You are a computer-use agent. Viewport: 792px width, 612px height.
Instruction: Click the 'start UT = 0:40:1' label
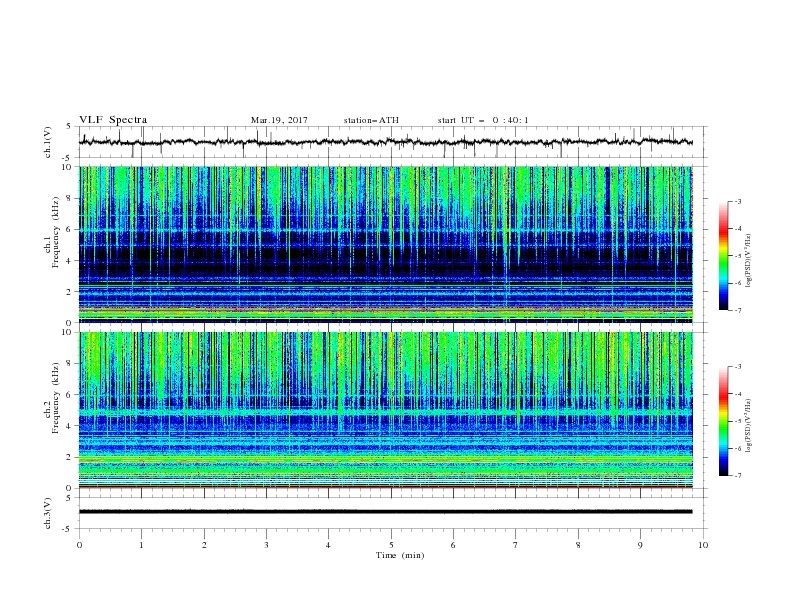tap(483, 120)
